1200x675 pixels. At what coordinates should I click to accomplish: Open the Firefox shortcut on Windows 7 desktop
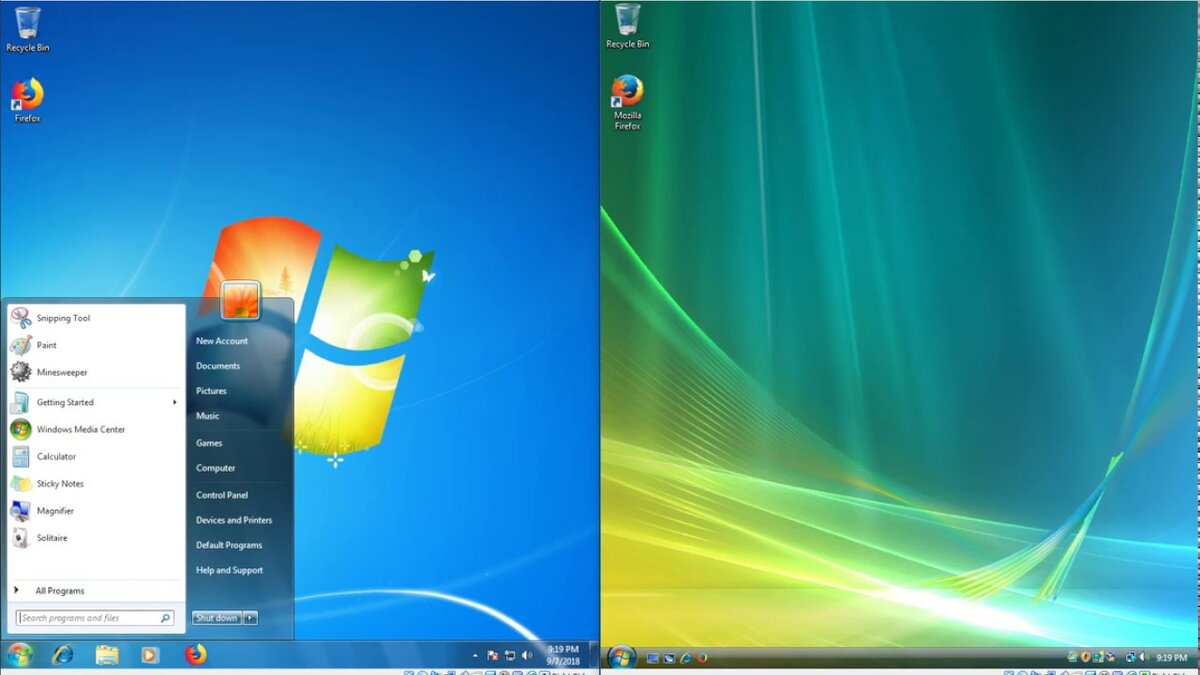pos(27,100)
